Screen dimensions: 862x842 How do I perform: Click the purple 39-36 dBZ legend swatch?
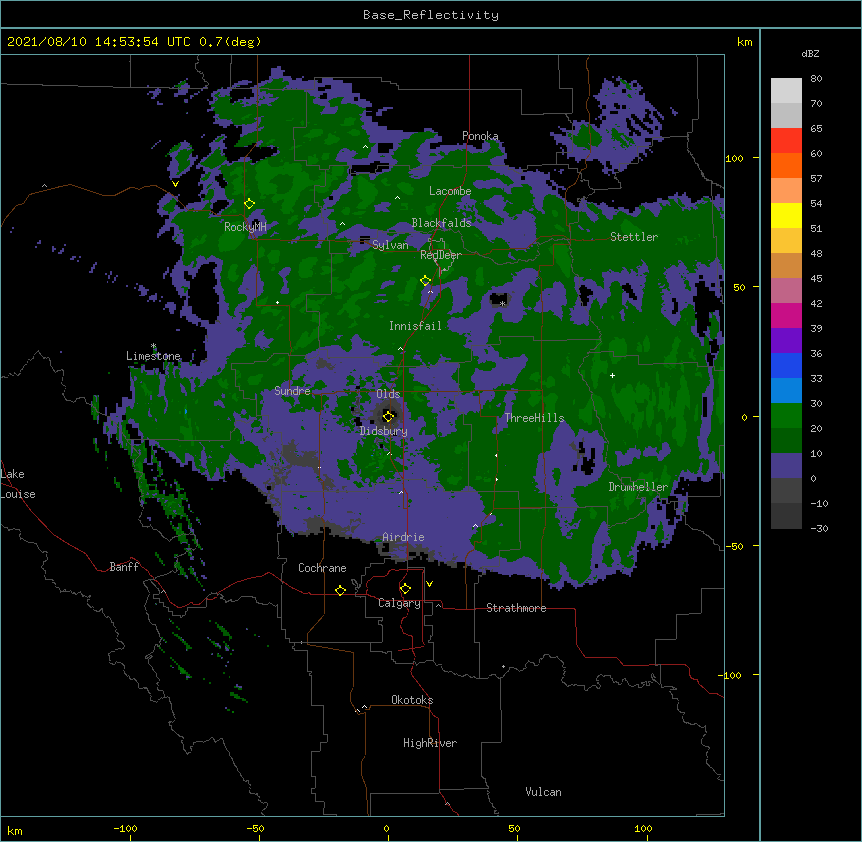coord(786,341)
